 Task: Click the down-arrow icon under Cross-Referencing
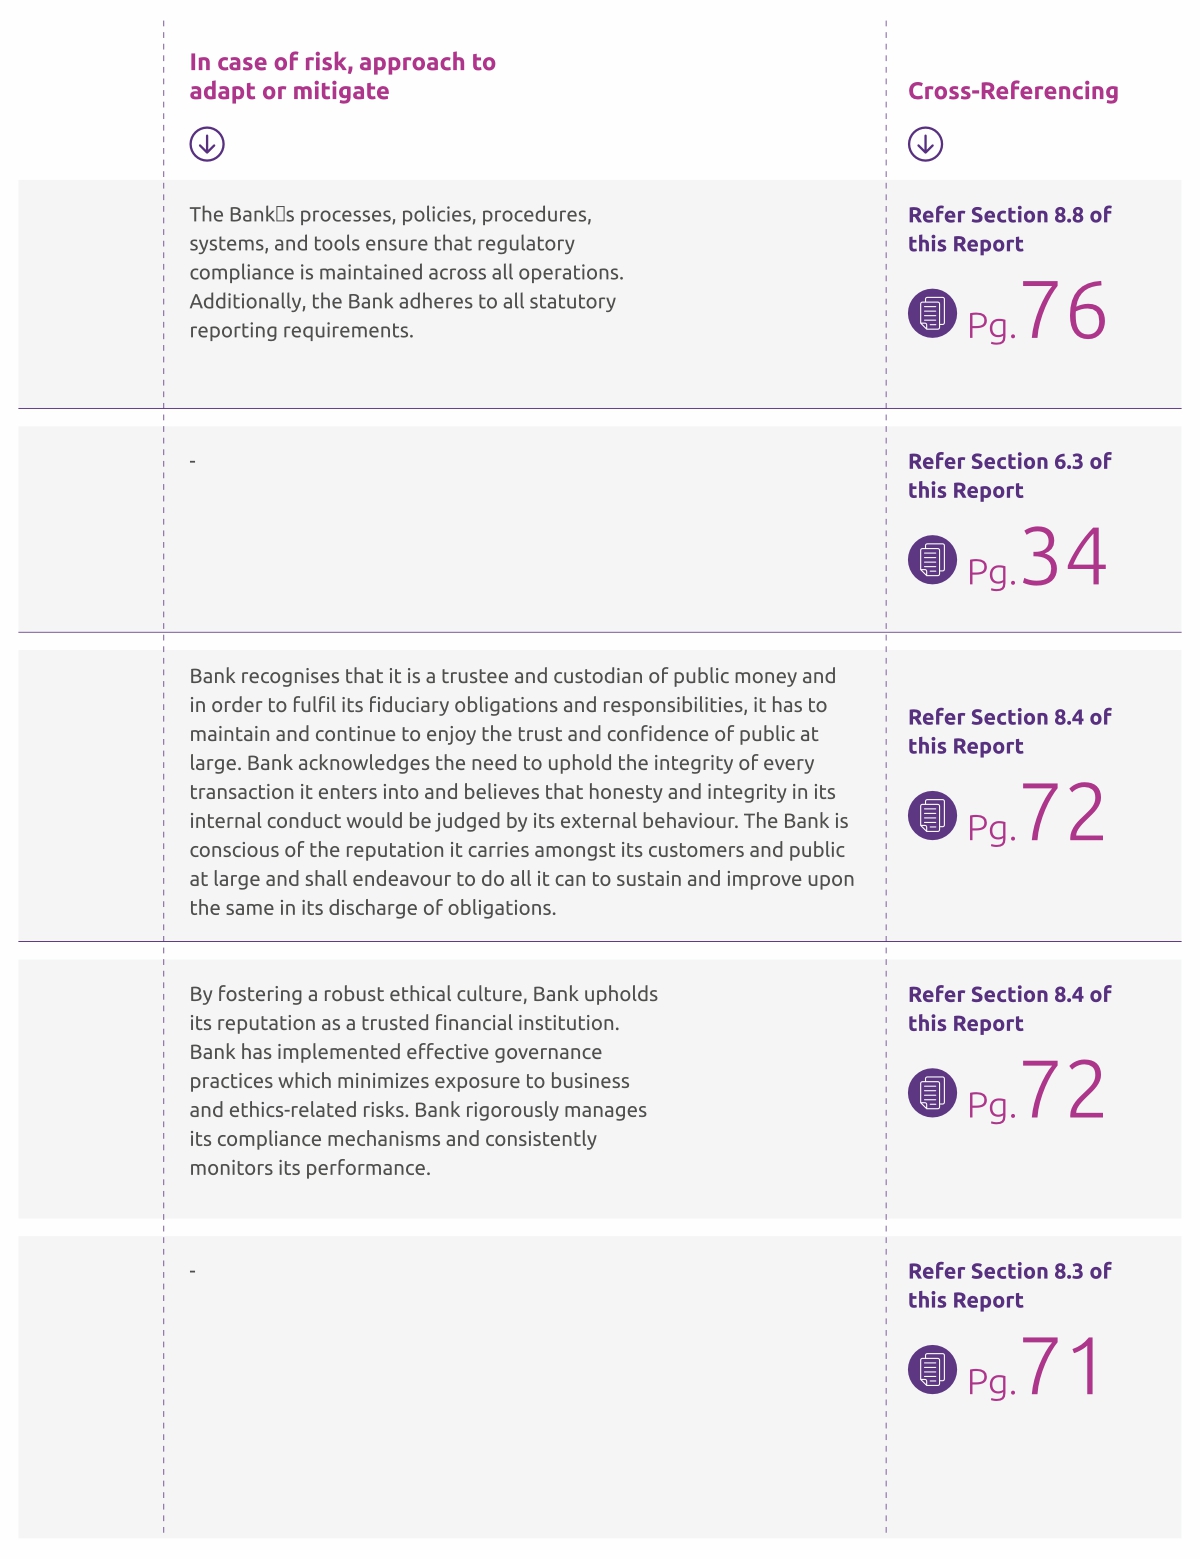[925, 144]
